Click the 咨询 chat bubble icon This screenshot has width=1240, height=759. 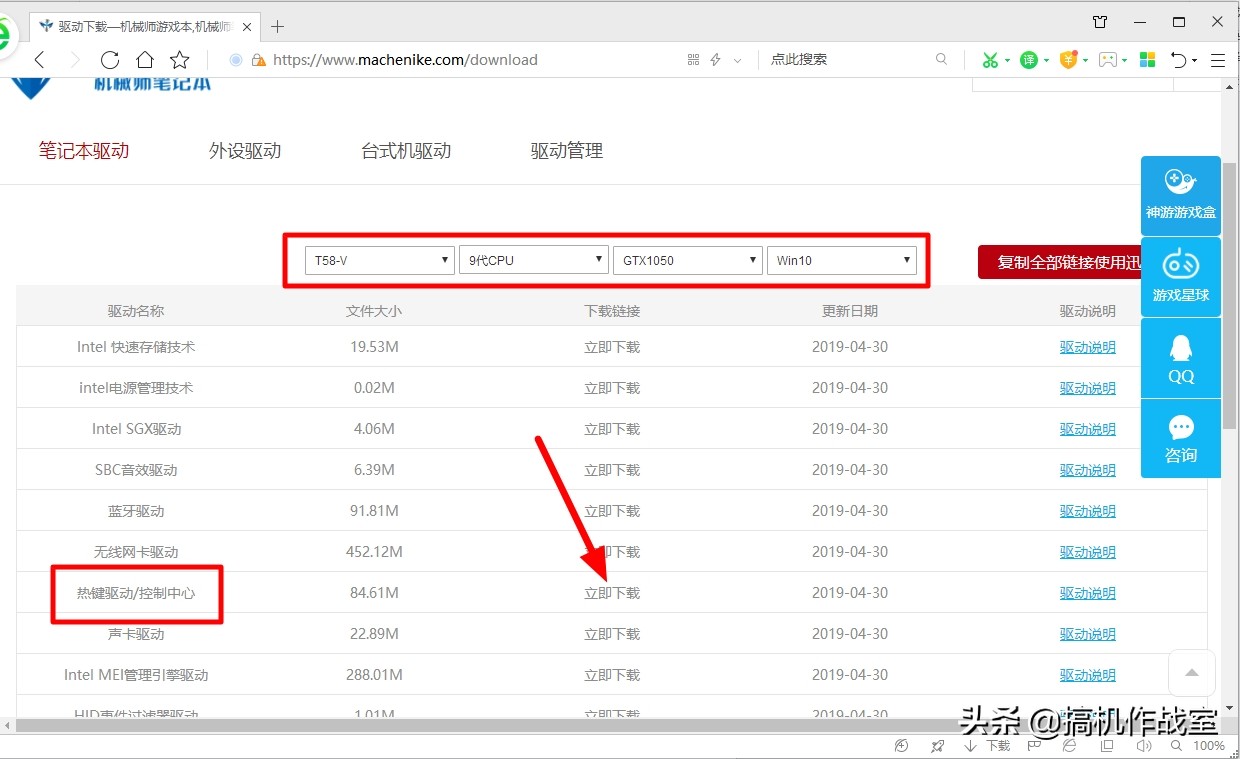click(1180, 438)
